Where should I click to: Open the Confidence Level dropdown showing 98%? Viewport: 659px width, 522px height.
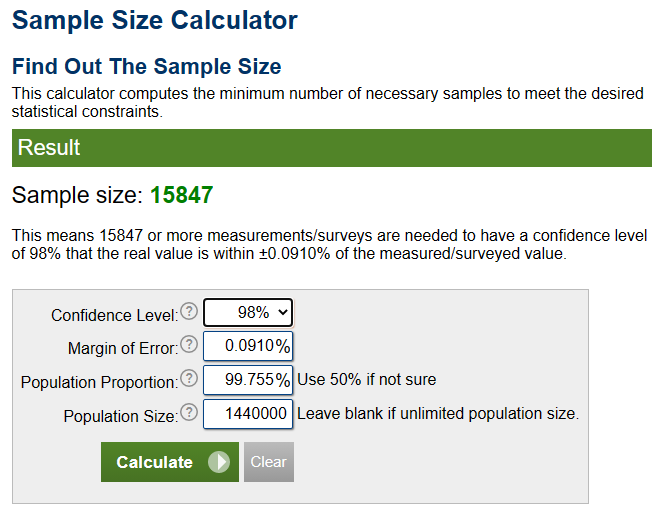(x=248, y=313)
